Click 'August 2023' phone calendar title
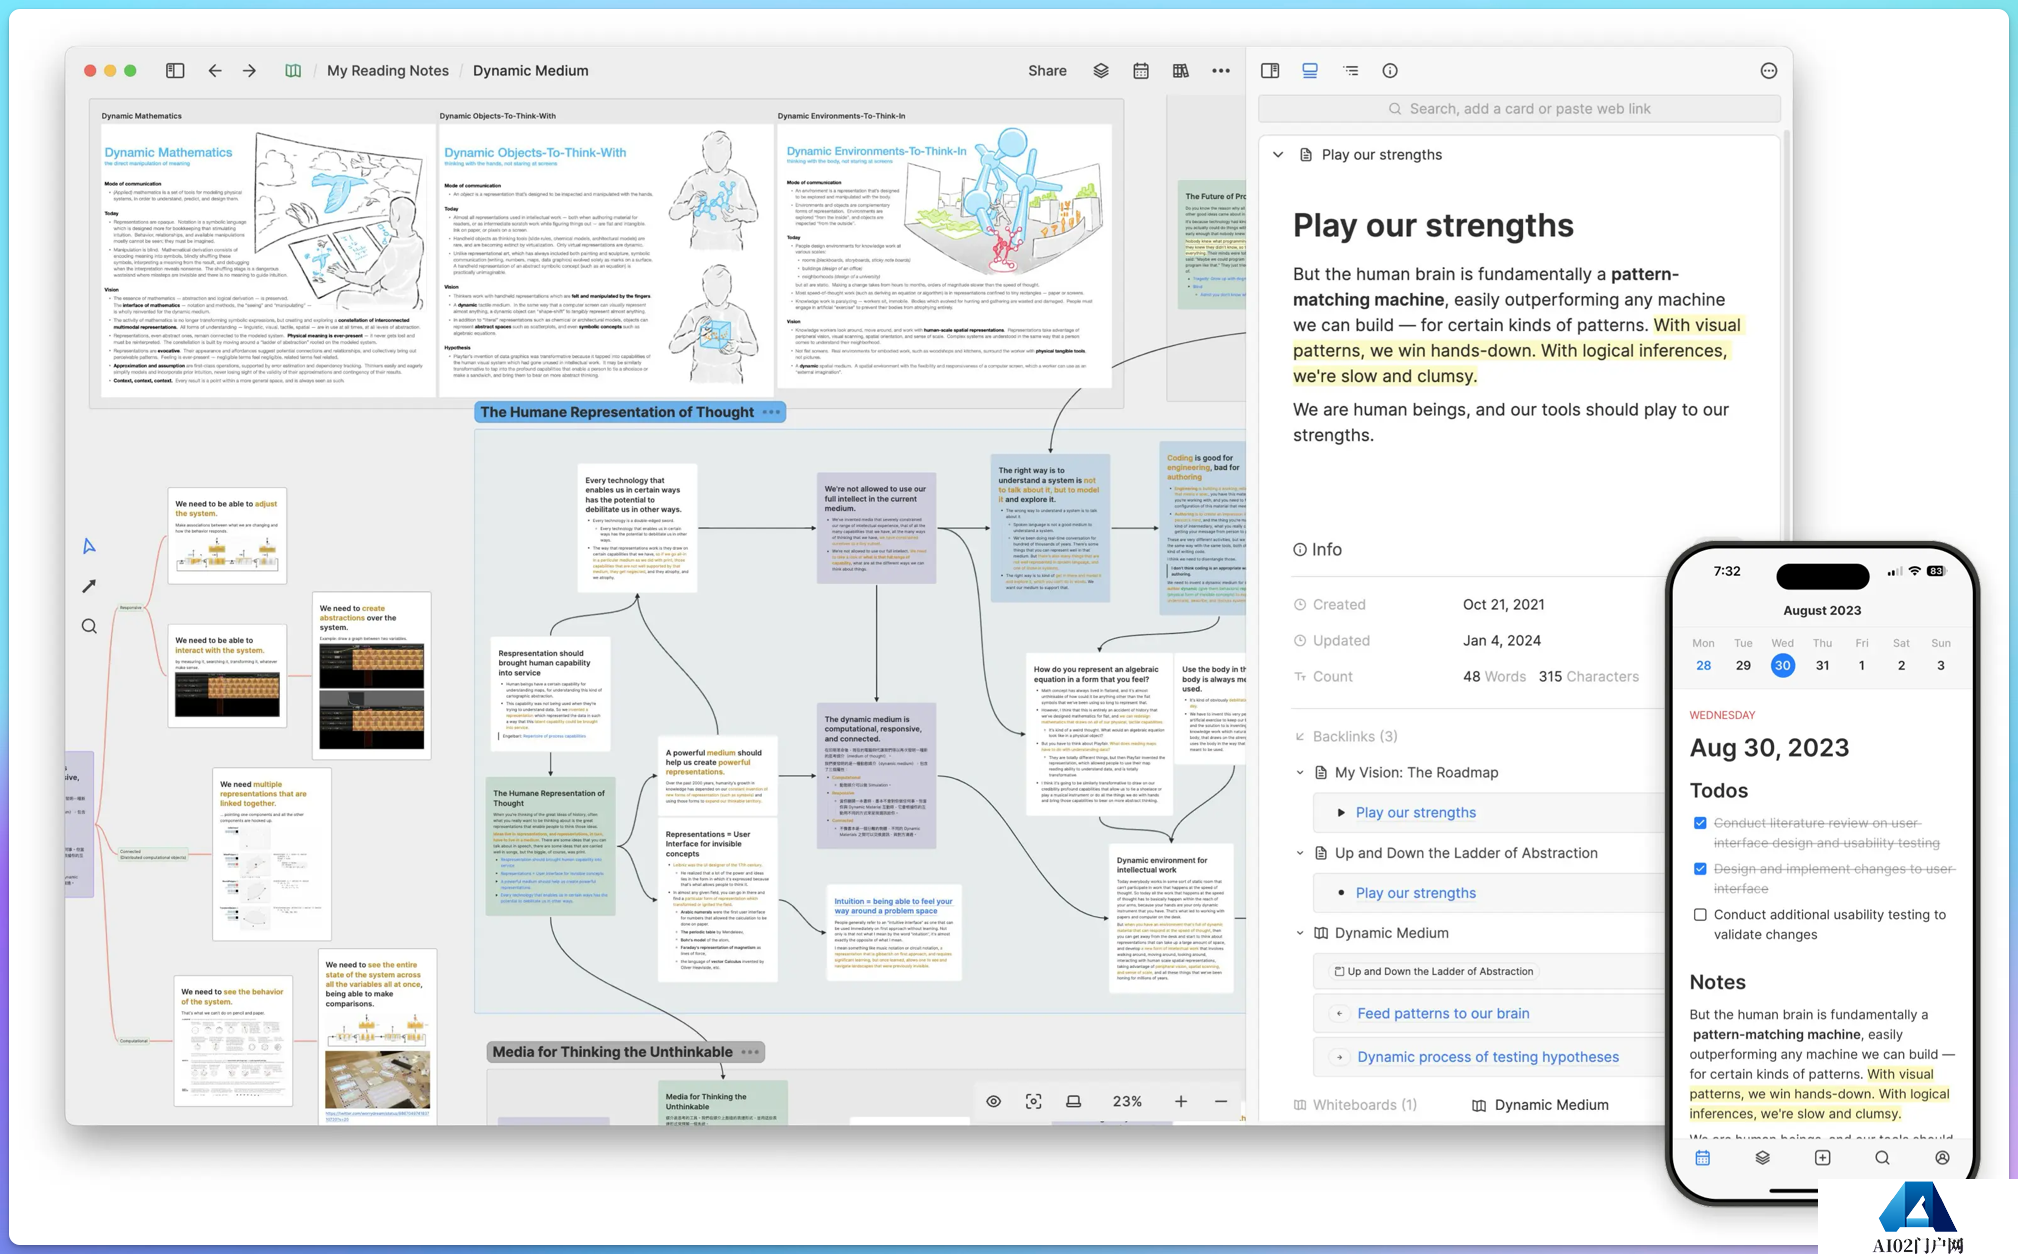Viewport: 2018px width, 1254px height. 1822,611
